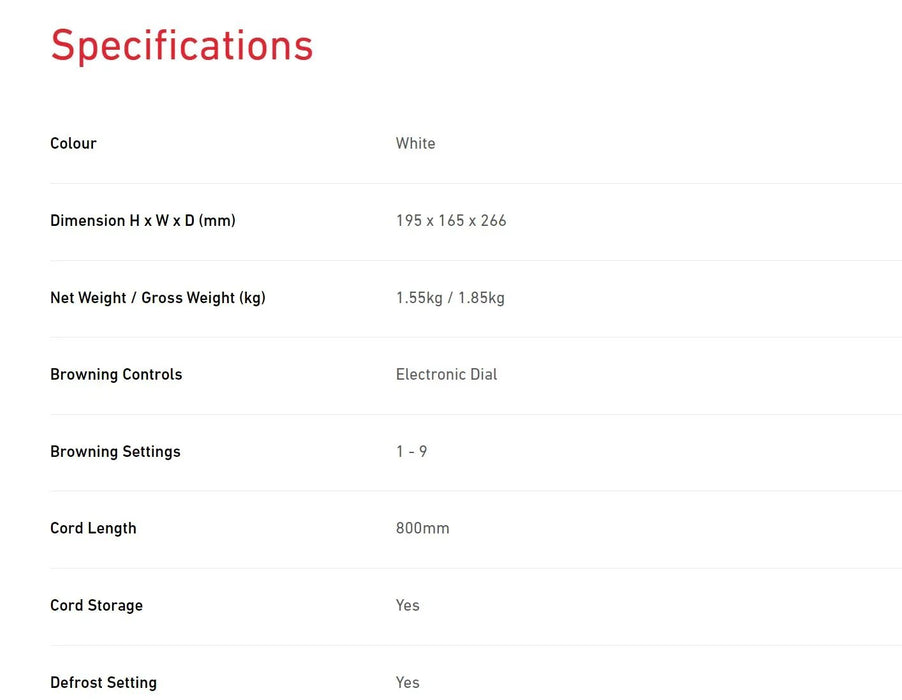Image resolution: width=902 pixels, height=700 pixels.
Task: Click the 800mm cord length value
Action: click(422, 528)
